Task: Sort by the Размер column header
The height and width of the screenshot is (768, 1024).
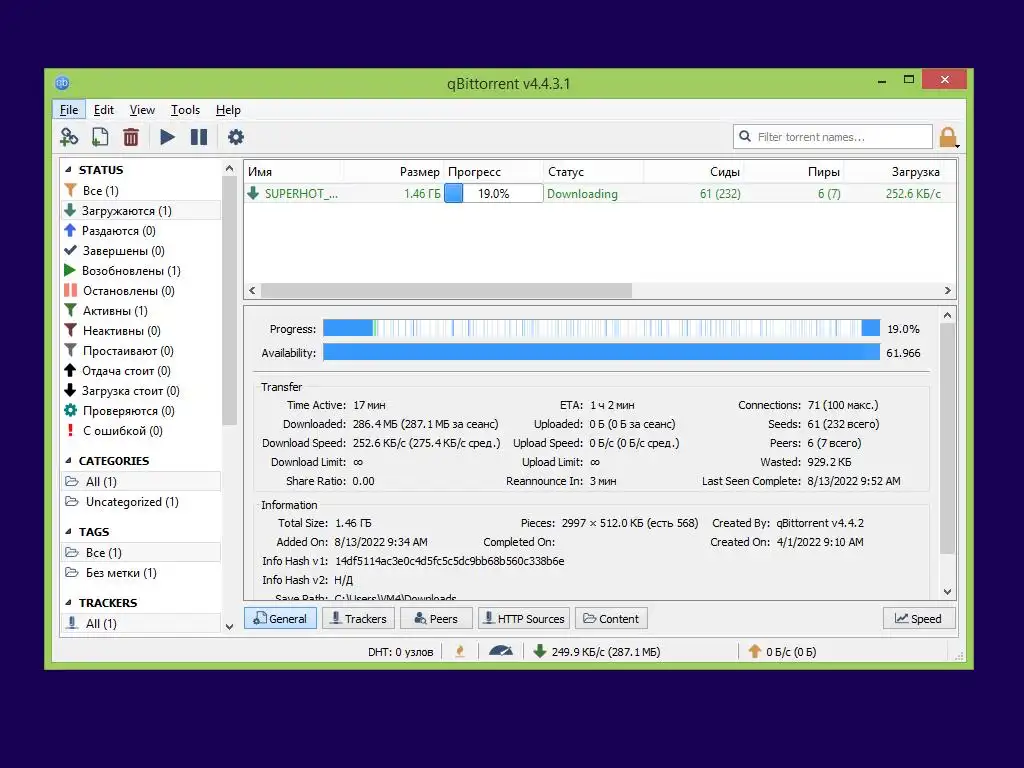Action: point(393,172)
